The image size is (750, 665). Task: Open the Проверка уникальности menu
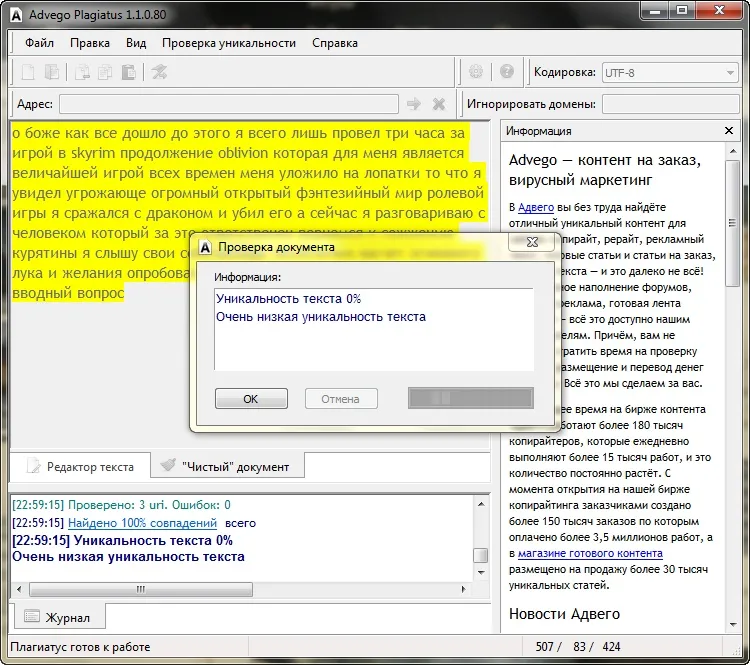(x=229, y=43)
